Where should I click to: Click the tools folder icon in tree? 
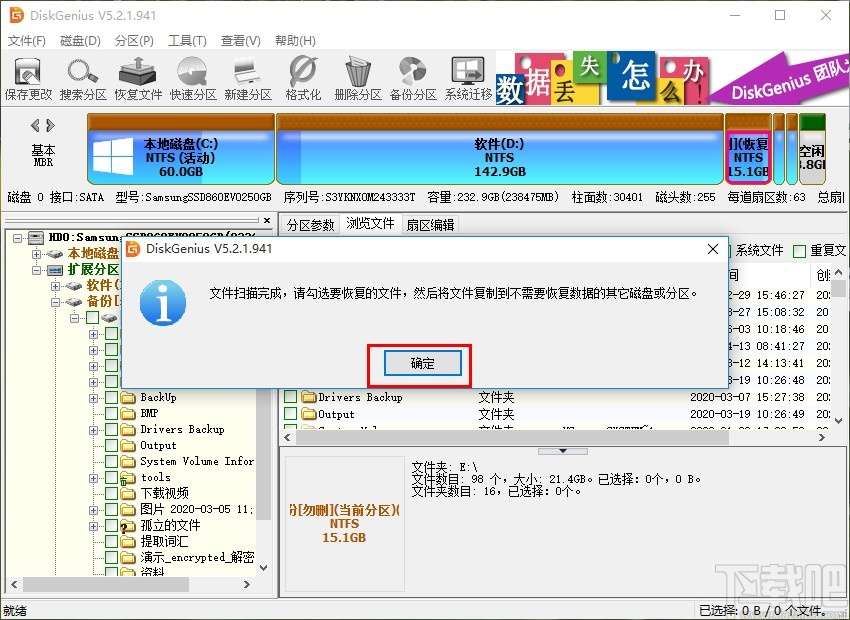click(x=128, y=478)
